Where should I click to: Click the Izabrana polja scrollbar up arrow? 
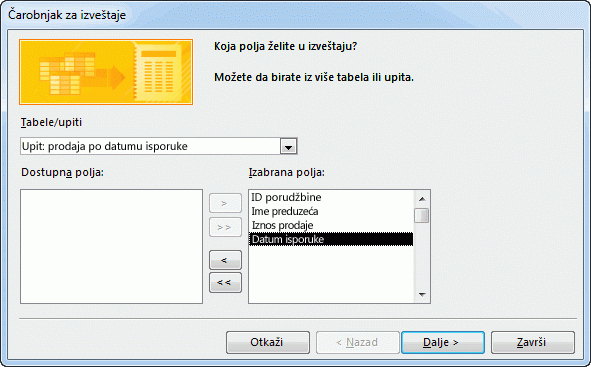422,199
